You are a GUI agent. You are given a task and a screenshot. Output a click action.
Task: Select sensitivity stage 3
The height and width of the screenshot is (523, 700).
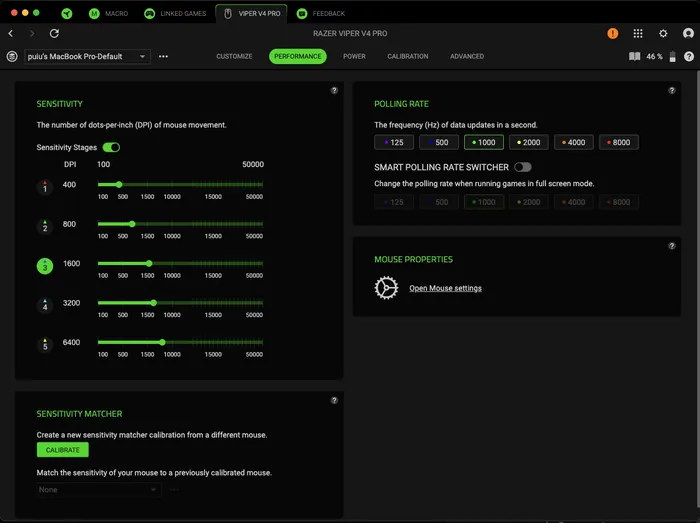45,266
